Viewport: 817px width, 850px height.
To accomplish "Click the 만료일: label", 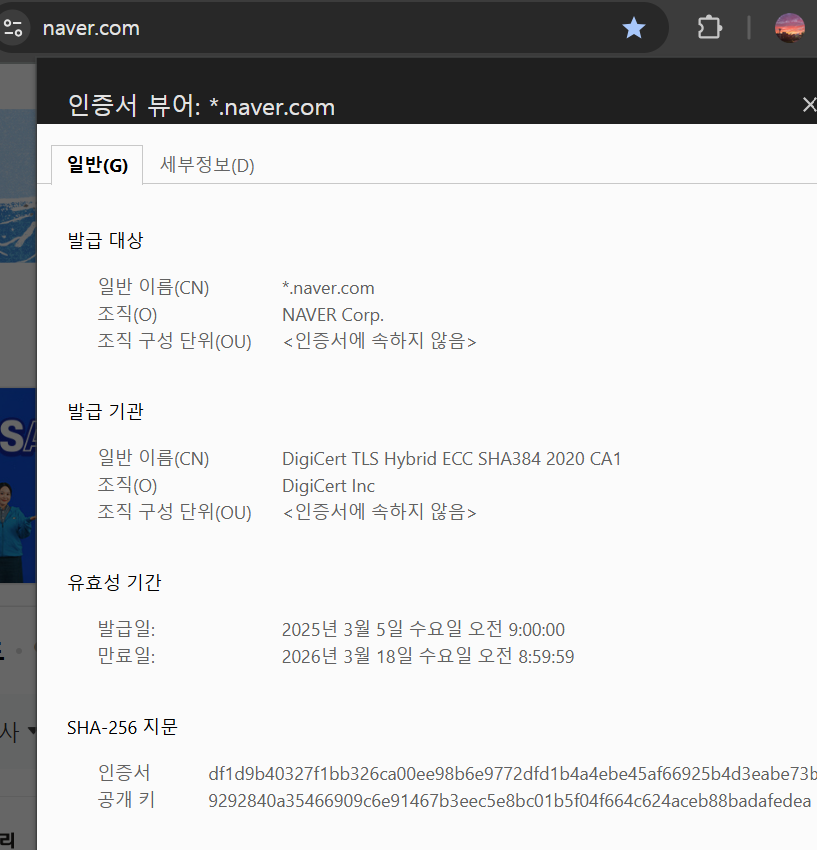I will [x=126, y=656].
